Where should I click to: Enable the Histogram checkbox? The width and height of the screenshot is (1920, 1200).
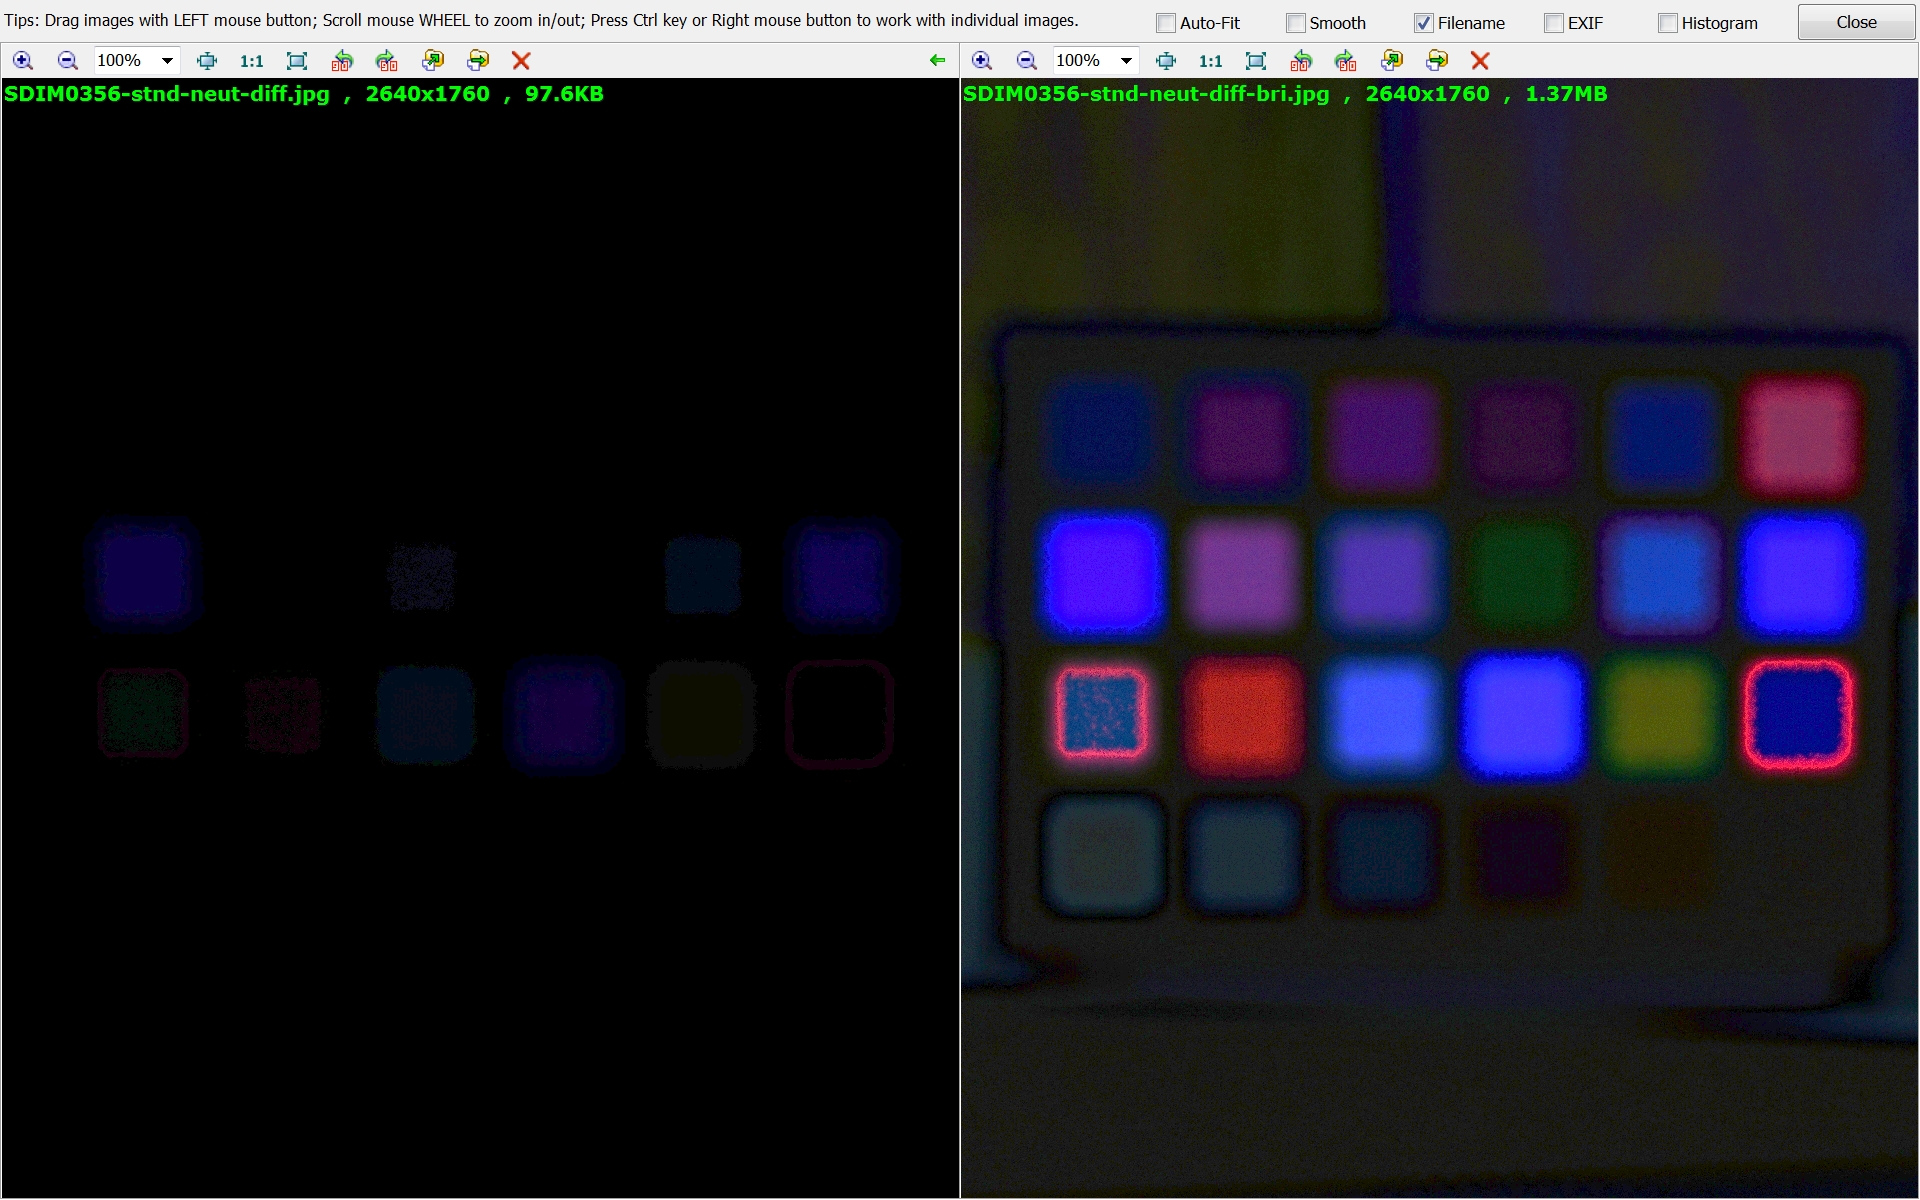[1668, 23]
